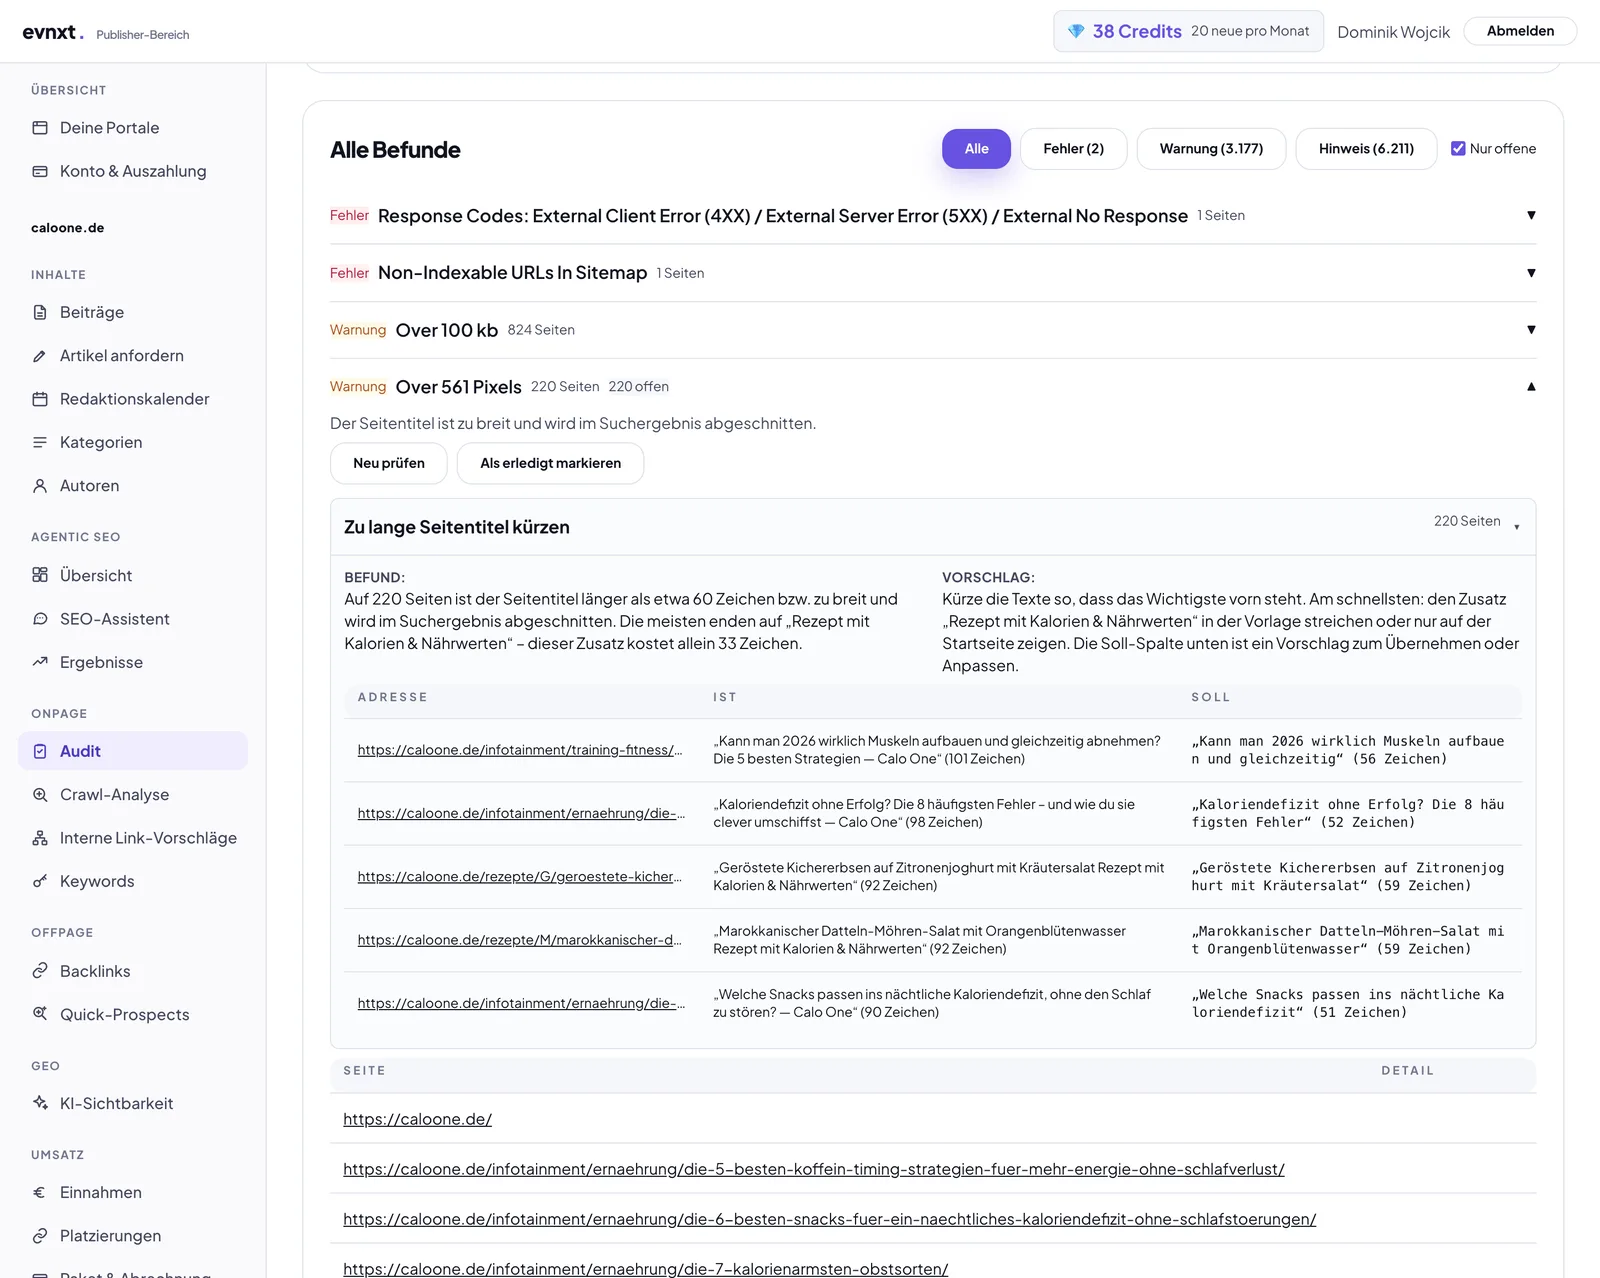1600x1278 pixels.
Task: Click the Einnahmen euro icon
Action: [40, 1192]
